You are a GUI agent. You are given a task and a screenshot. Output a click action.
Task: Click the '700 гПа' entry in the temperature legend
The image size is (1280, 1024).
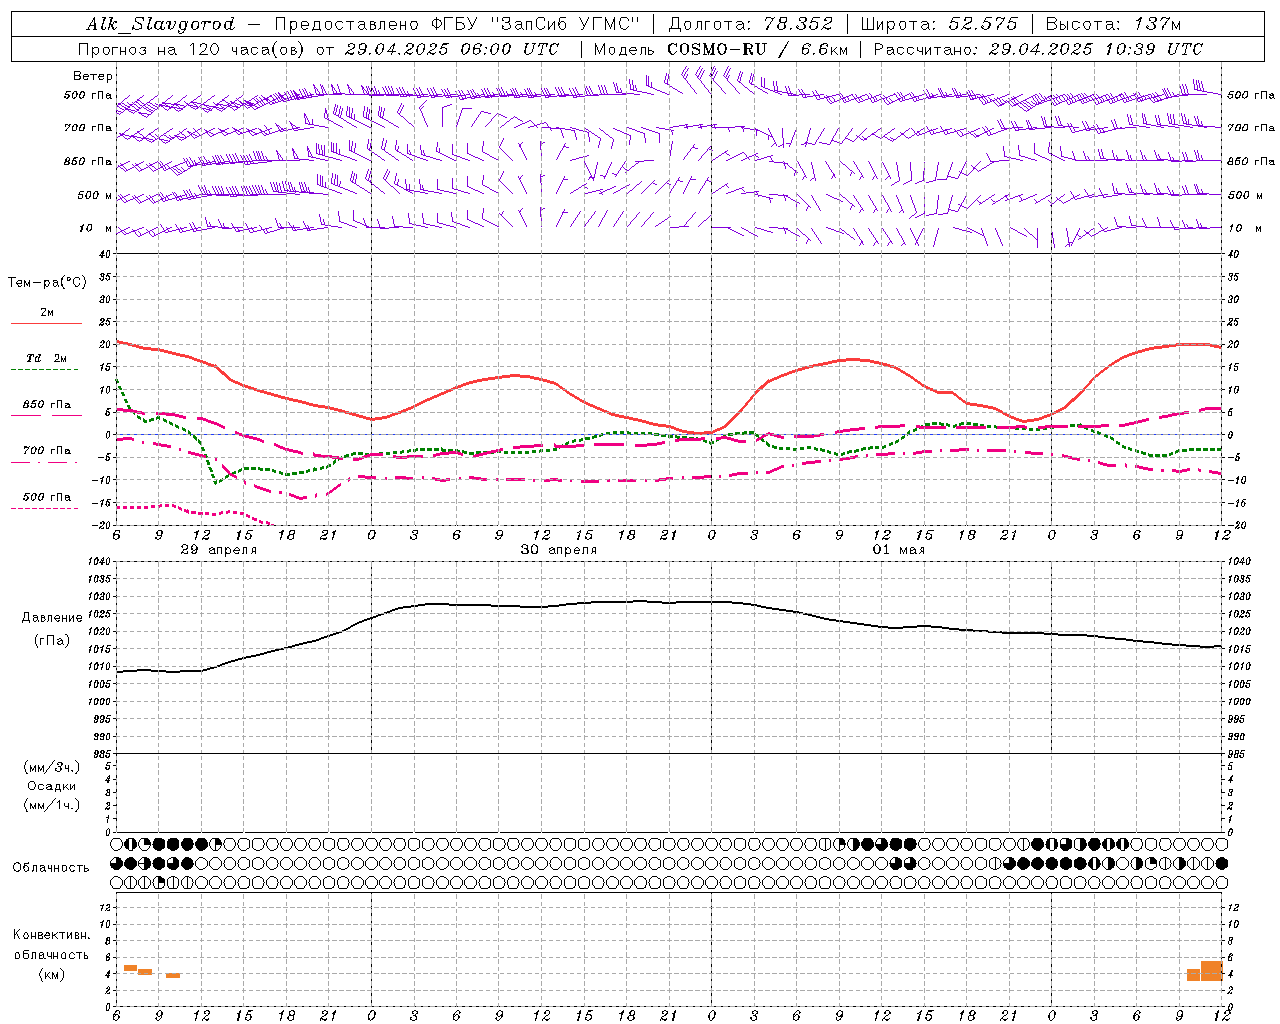pos(47,451)
